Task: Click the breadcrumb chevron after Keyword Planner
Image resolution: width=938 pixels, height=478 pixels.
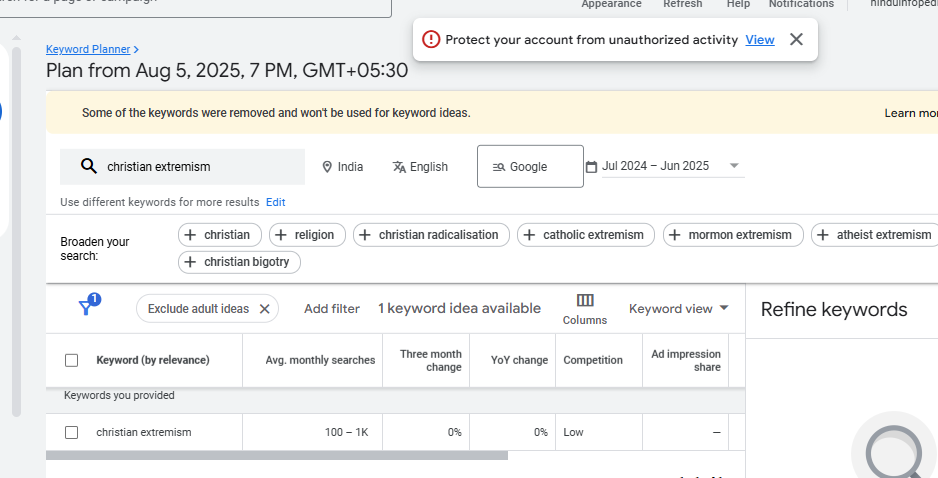Action: pyautogui.click(x=136, y=49)
